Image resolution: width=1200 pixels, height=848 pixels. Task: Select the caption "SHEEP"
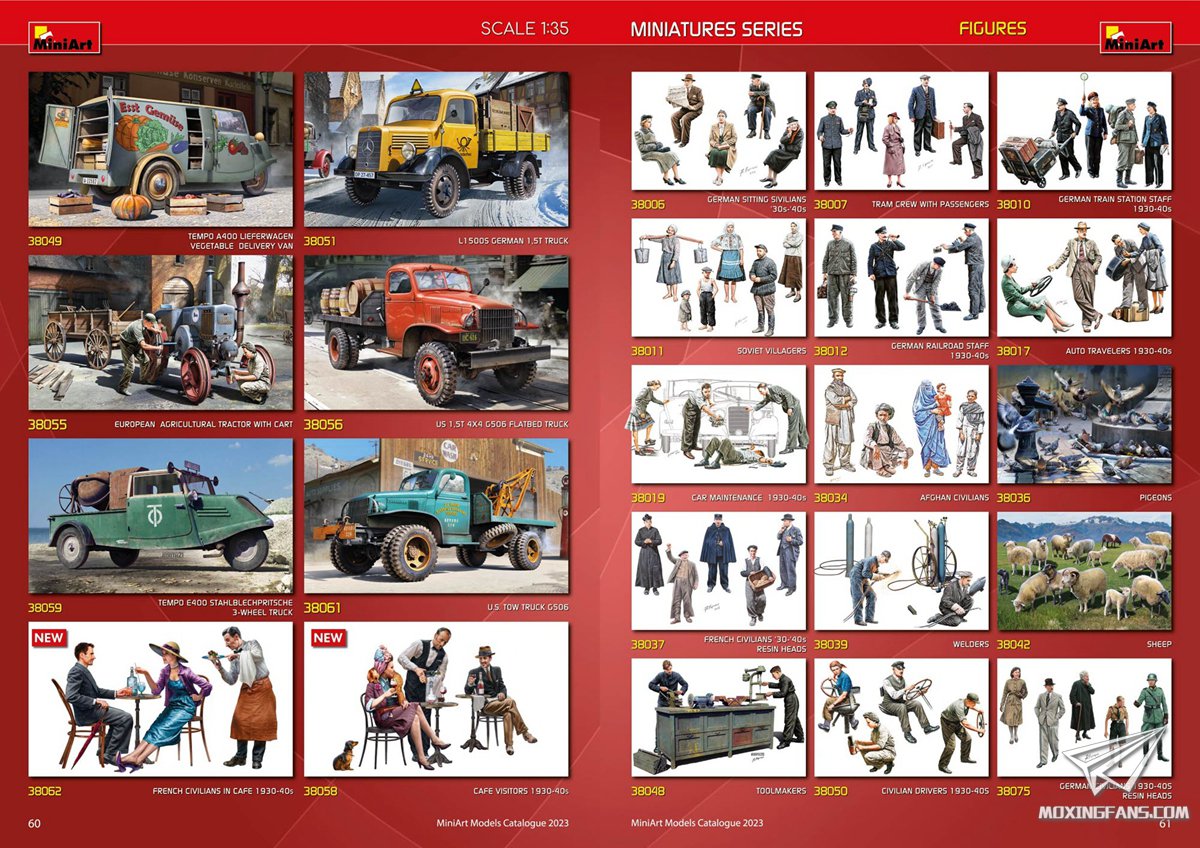(1159, 644)
